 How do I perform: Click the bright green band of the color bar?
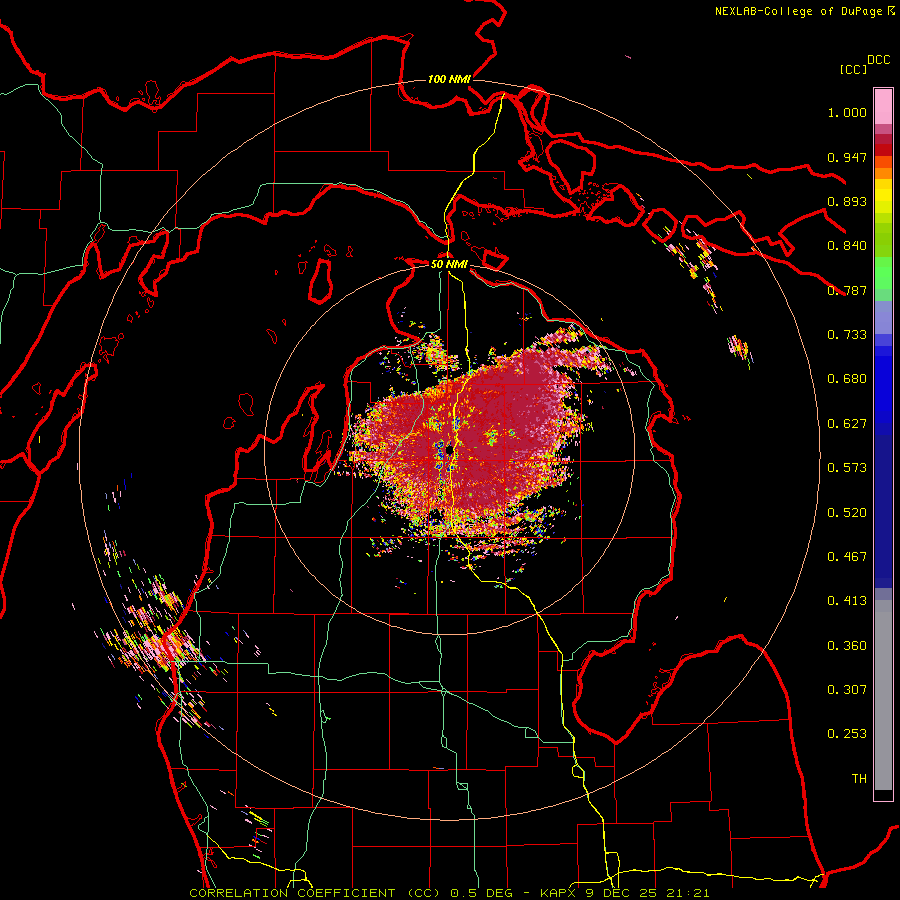click(883, 273)
